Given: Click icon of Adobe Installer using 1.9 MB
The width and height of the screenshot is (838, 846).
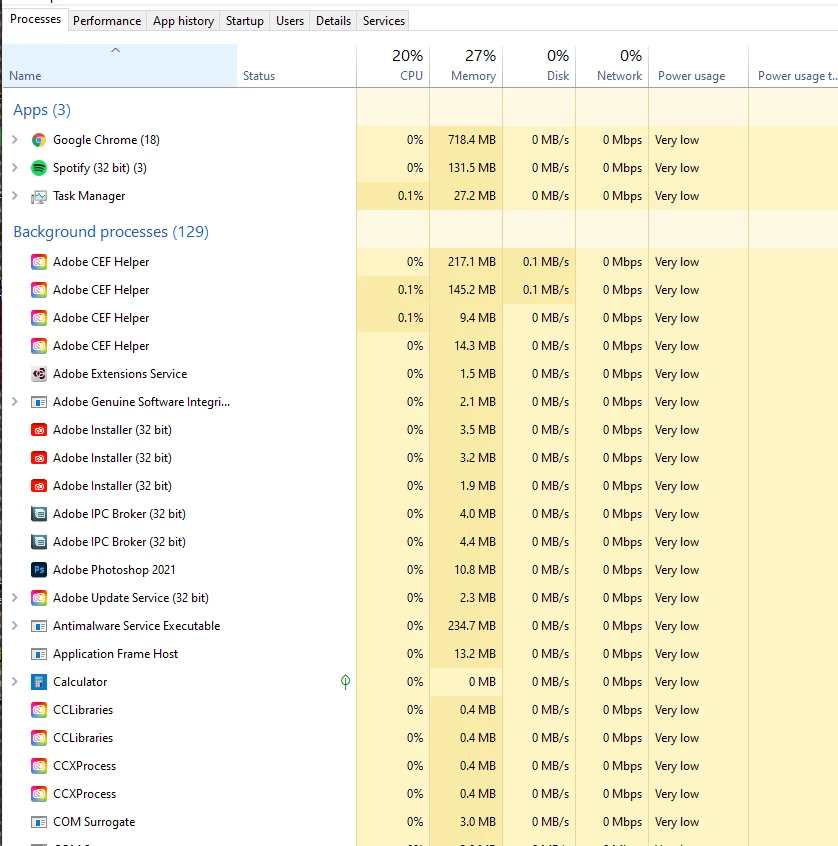Looking at the screenshot, I should [39, 486].
